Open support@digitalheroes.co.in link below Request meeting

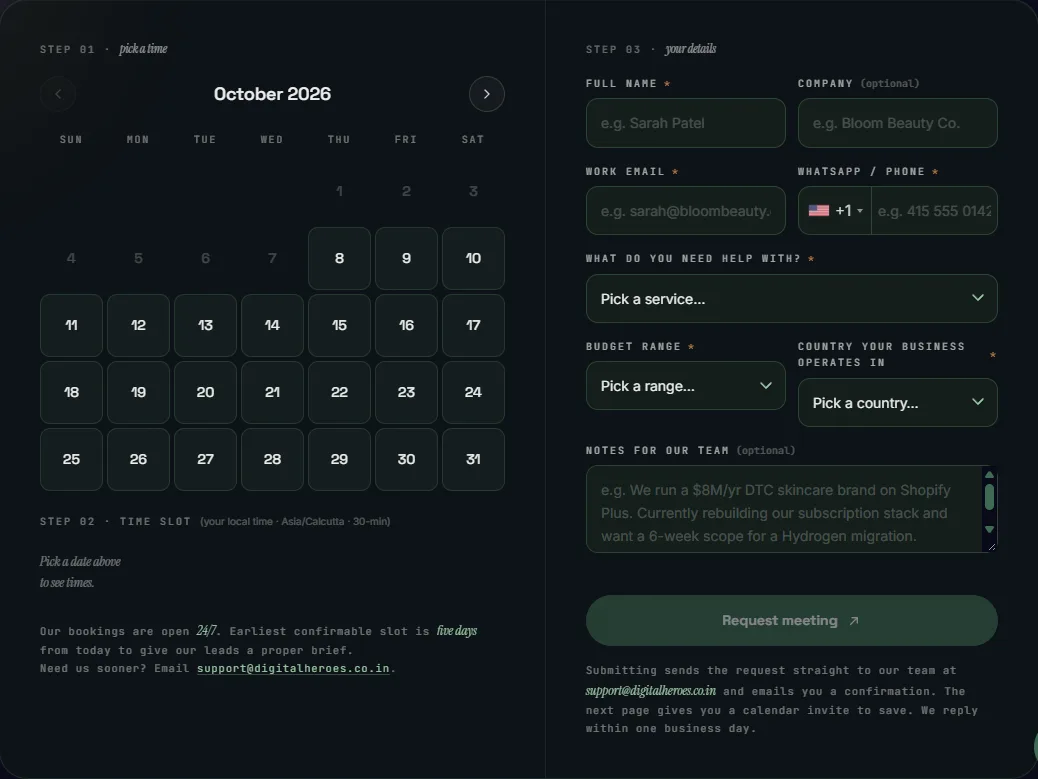650,690
